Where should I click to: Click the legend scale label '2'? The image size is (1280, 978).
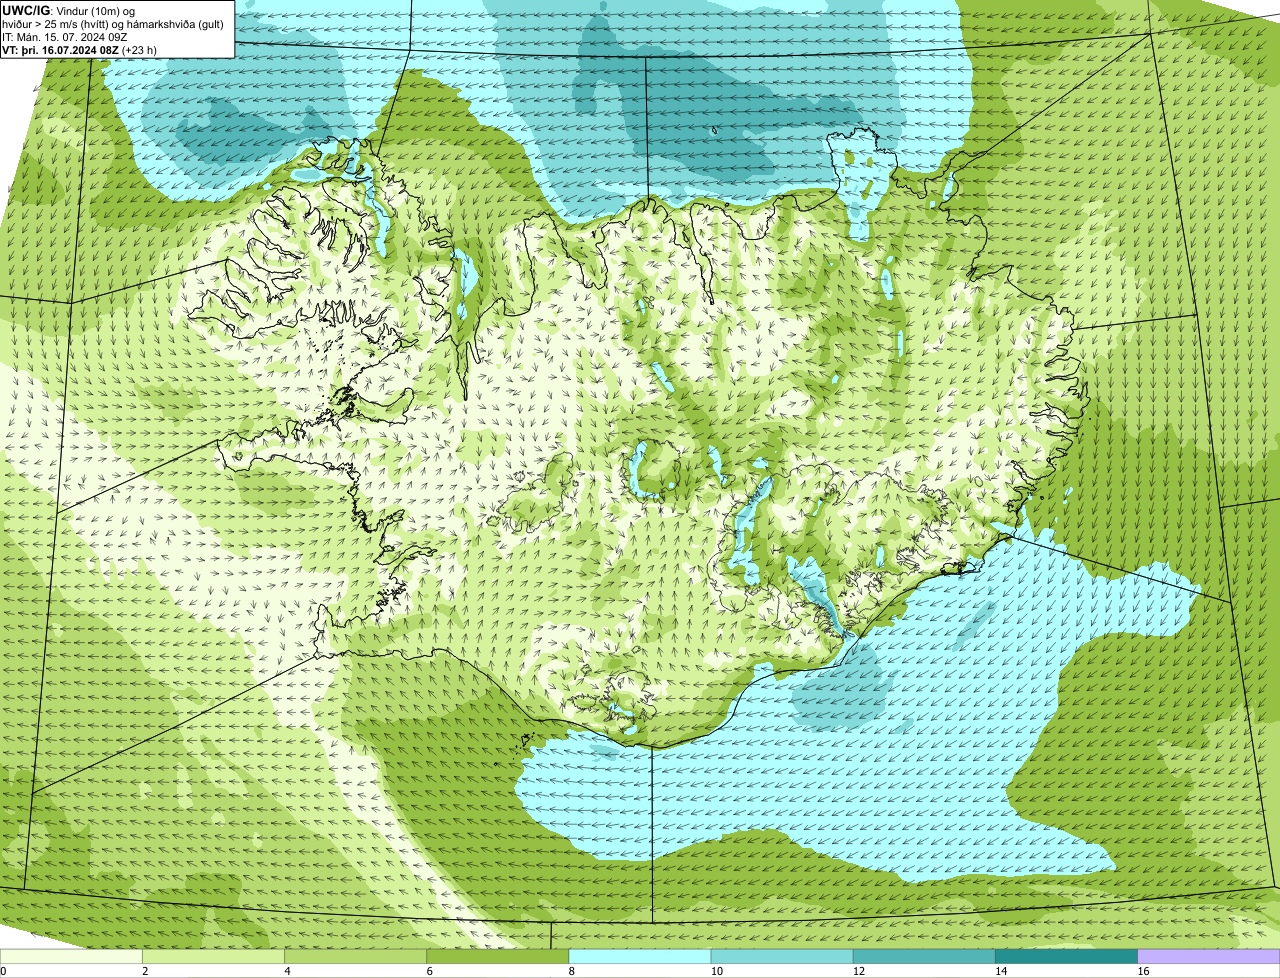coord(145,971)
